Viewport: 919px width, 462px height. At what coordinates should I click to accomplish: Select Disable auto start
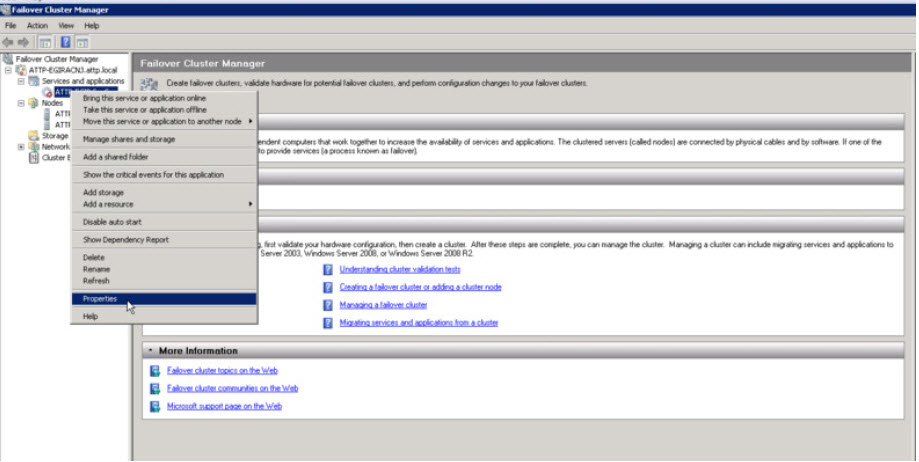point(164,222)
